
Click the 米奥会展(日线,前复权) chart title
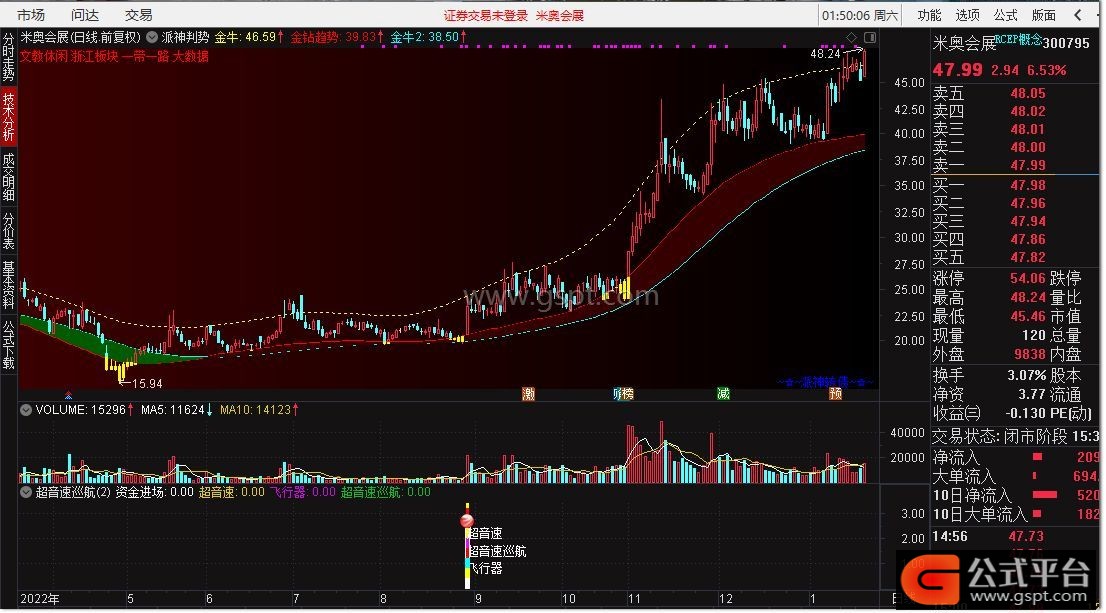pos(80,37)
